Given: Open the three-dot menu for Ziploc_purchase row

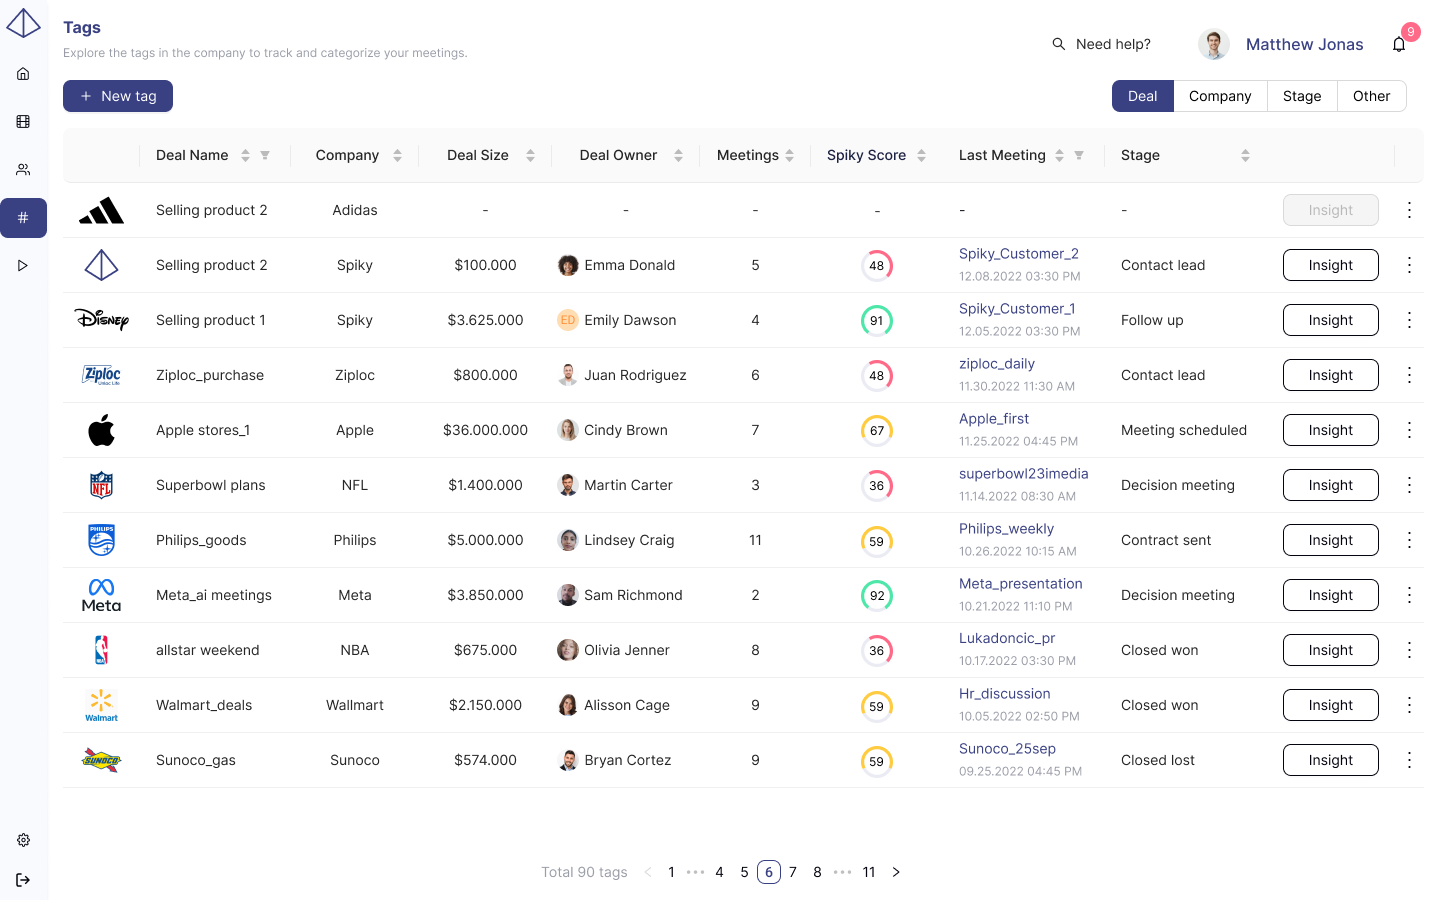Looking at the screenshot, I should 1409,375.
